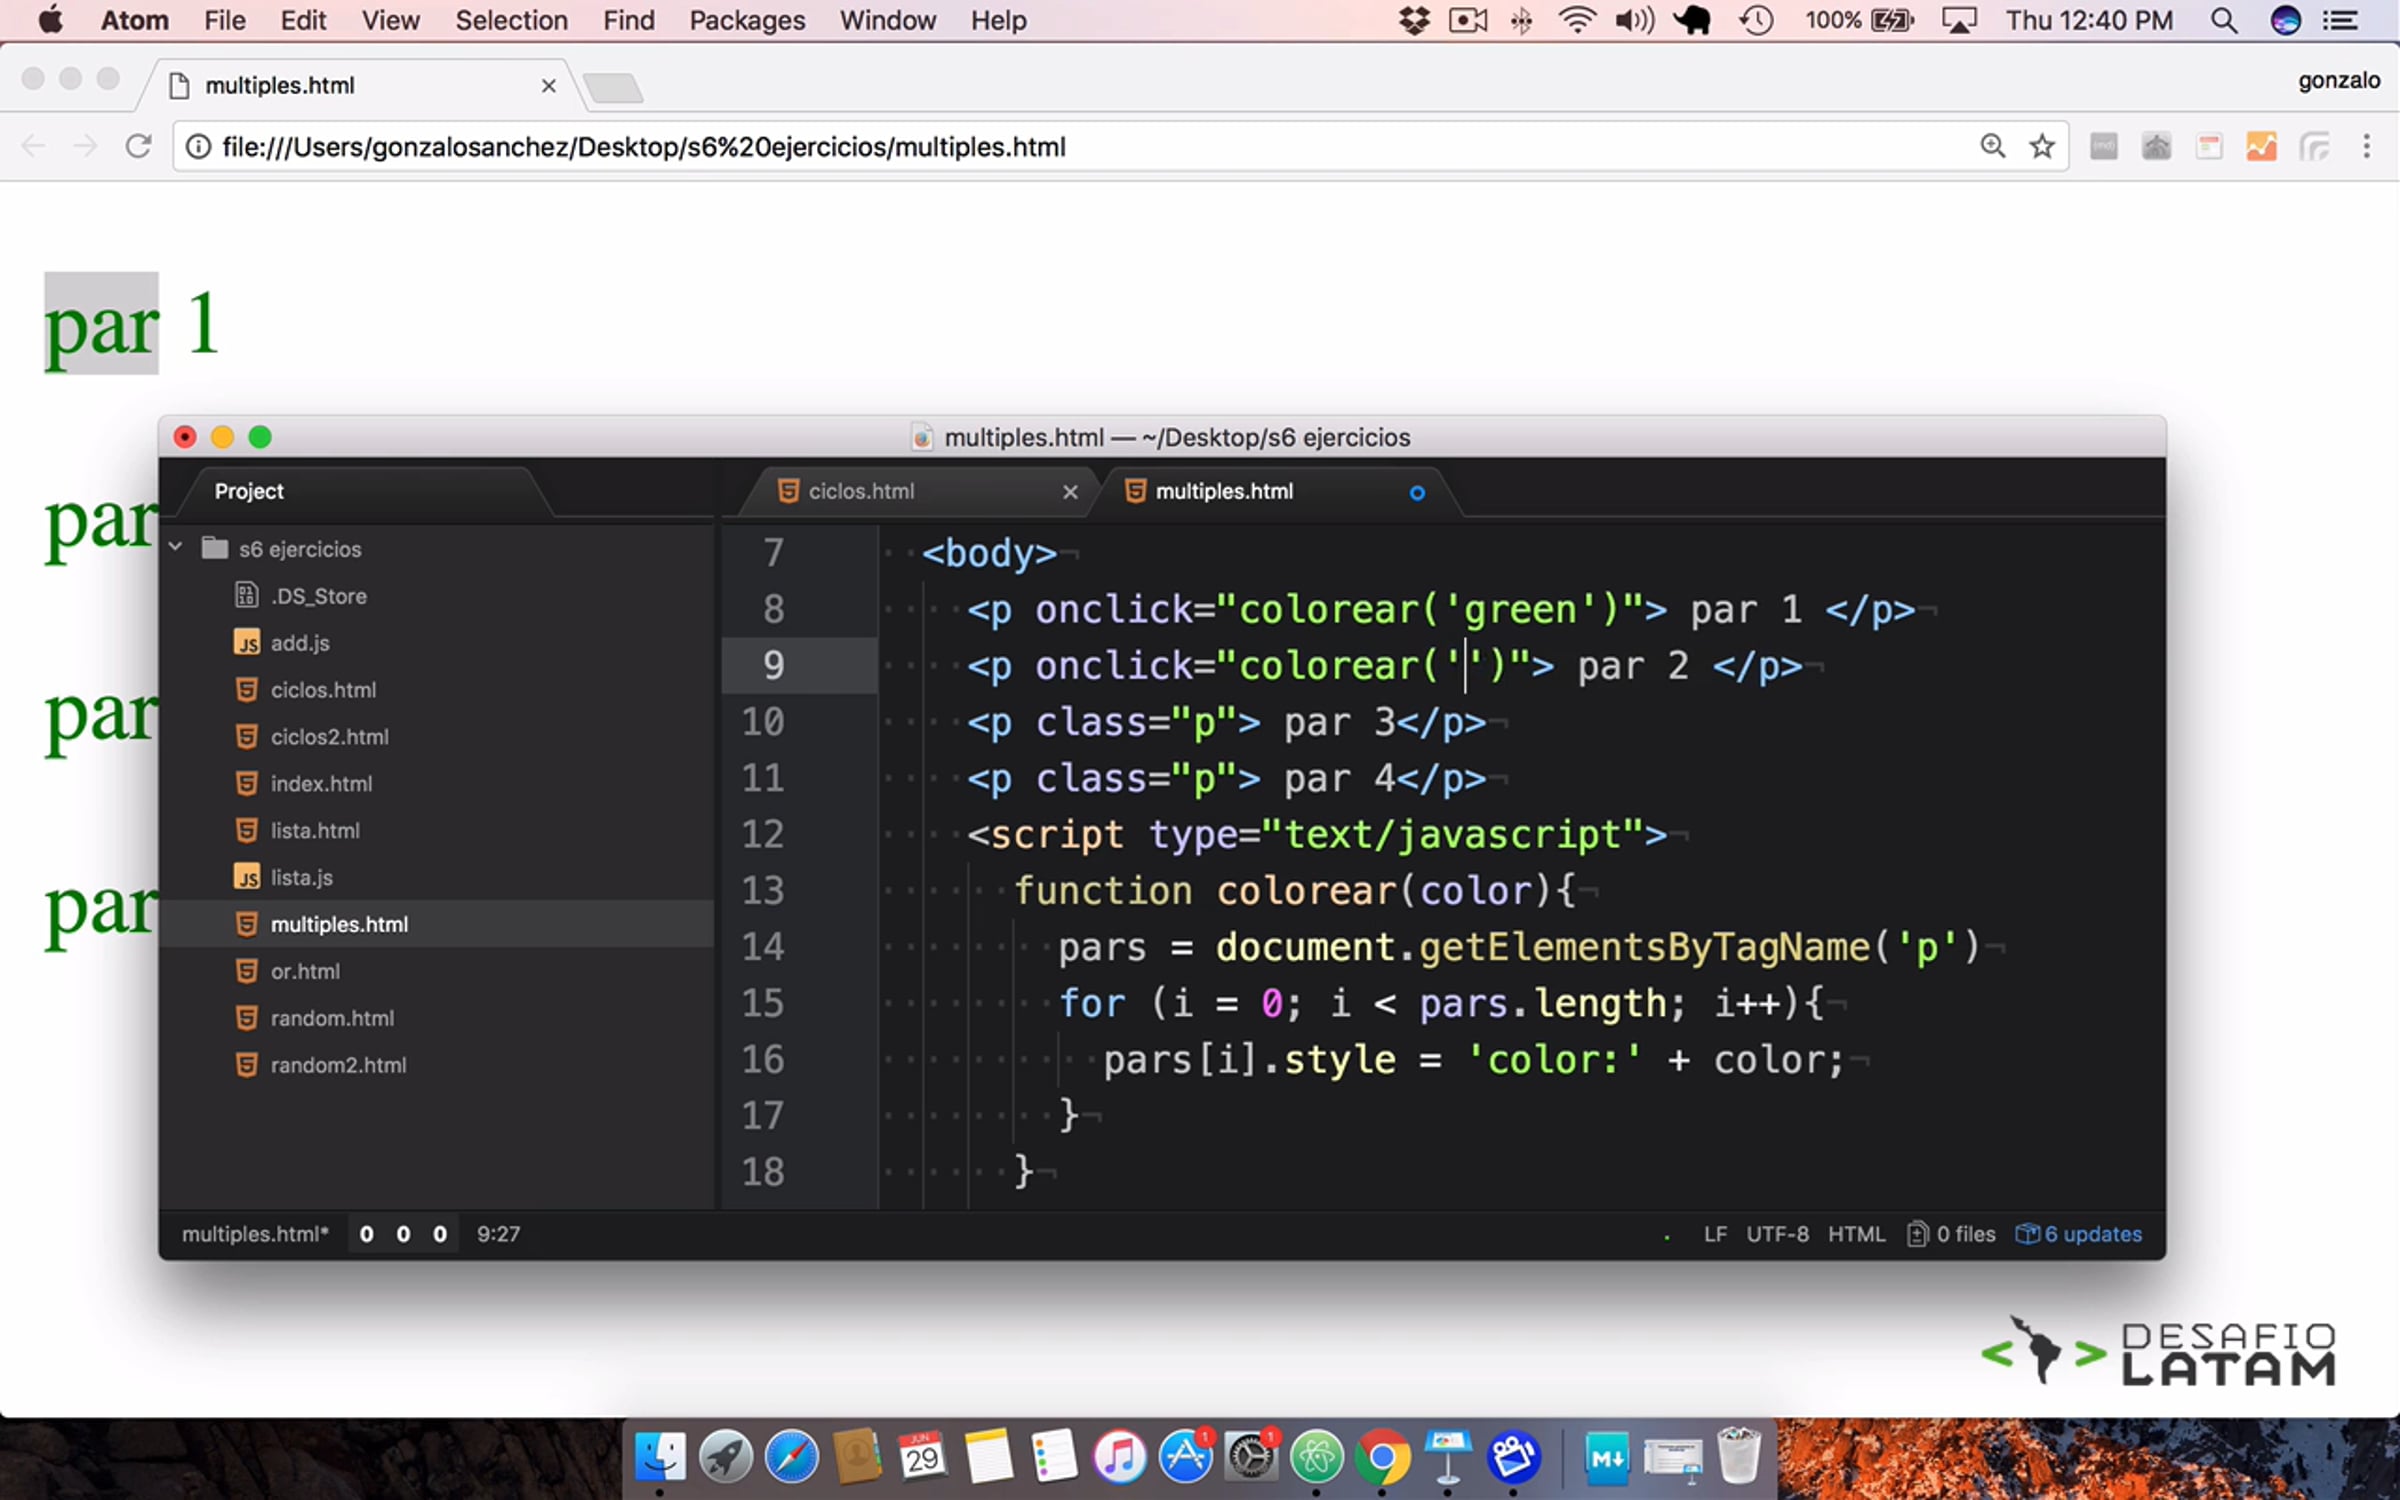Open the Packages menu
The image size is (2400, 1500).
pyautogui.click(x=746, y=20)
